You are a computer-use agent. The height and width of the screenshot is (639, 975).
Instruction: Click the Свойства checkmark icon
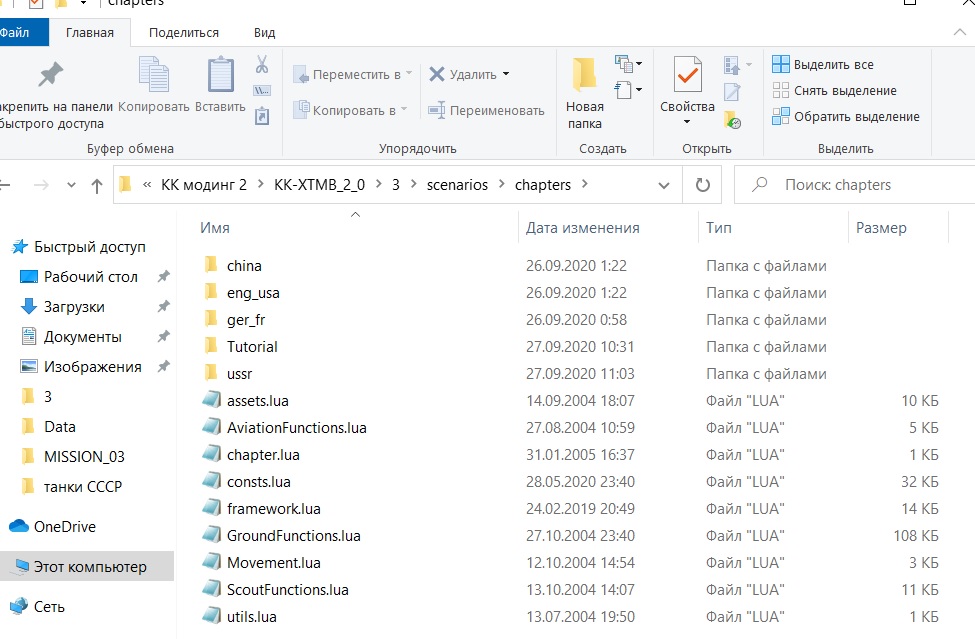(x=687, y=74)
